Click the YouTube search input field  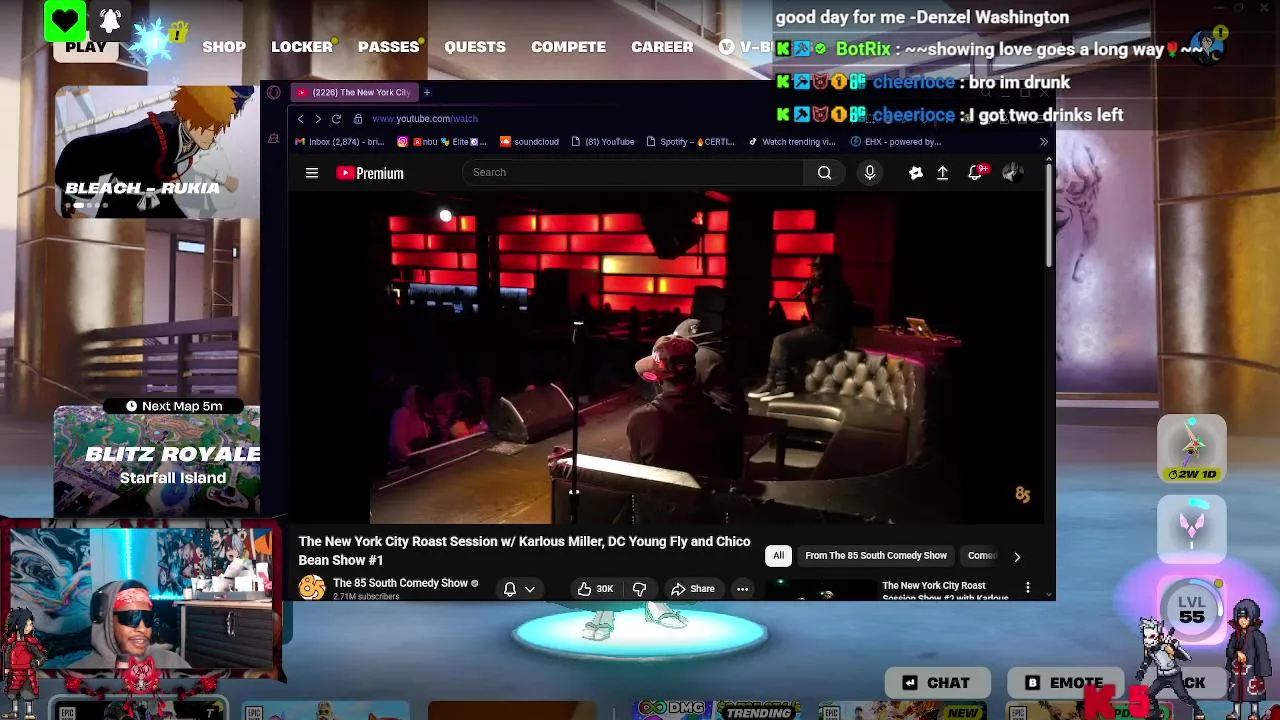point(633,172)
